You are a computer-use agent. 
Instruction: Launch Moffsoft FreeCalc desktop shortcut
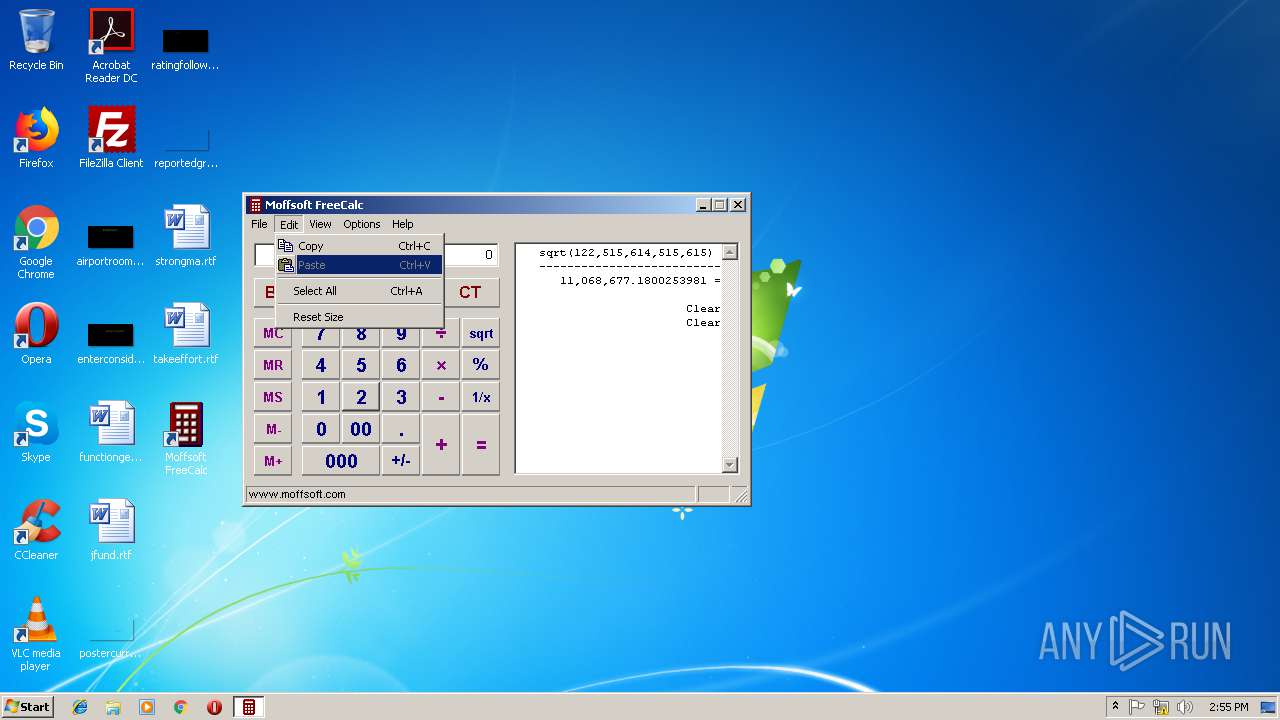[186, 438]
